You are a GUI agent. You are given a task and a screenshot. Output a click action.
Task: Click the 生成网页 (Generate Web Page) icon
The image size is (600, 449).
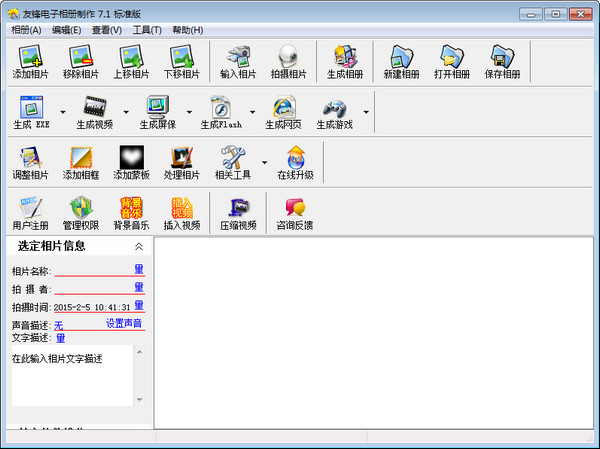(284, 107)
